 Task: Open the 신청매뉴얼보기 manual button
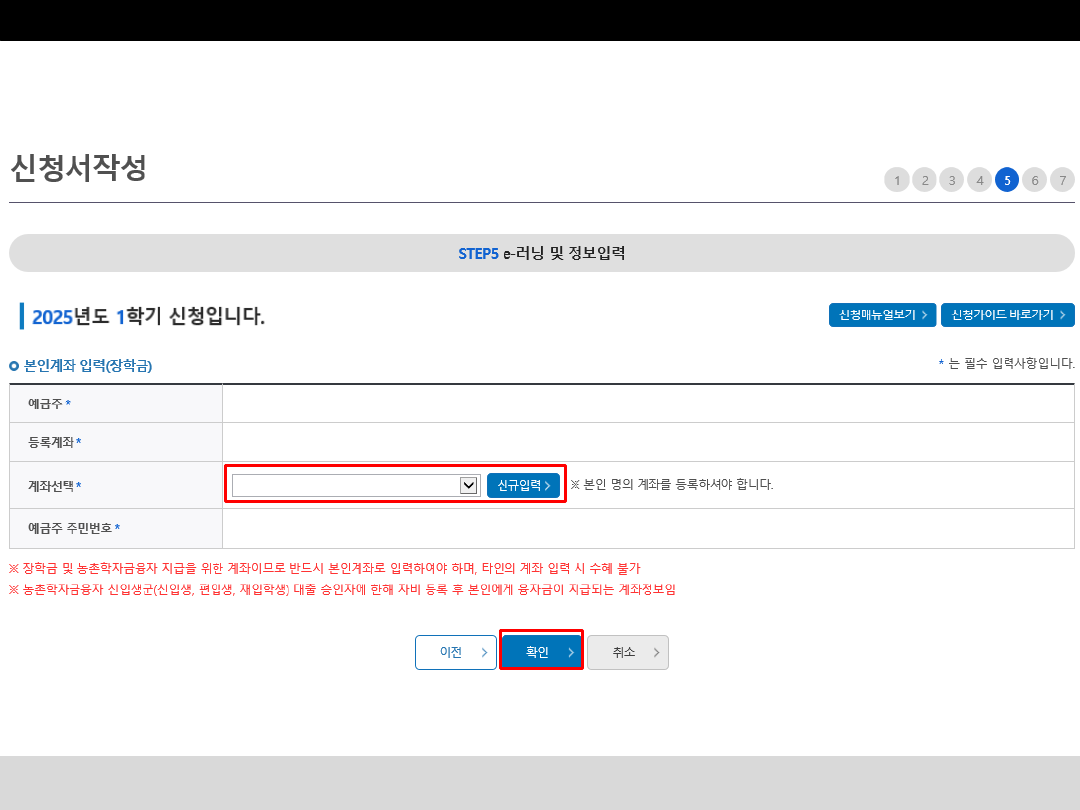tap(882, 315)
